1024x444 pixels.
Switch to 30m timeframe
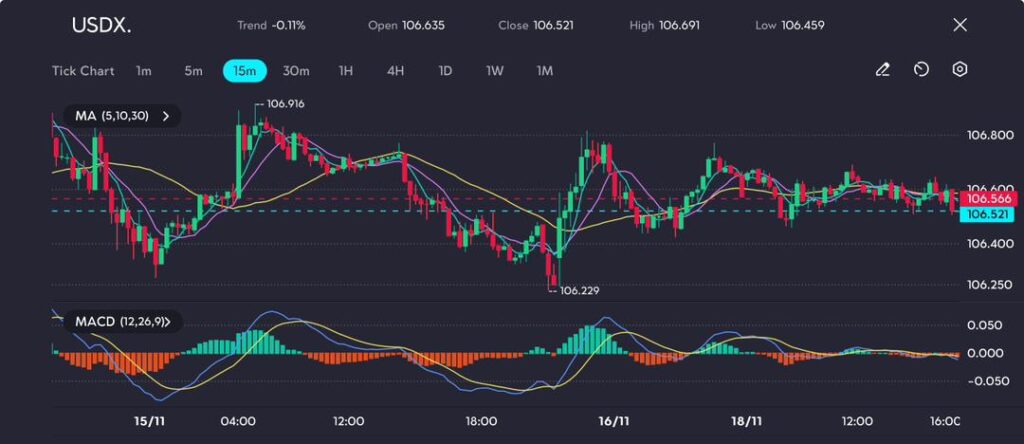tap(296, 71)
